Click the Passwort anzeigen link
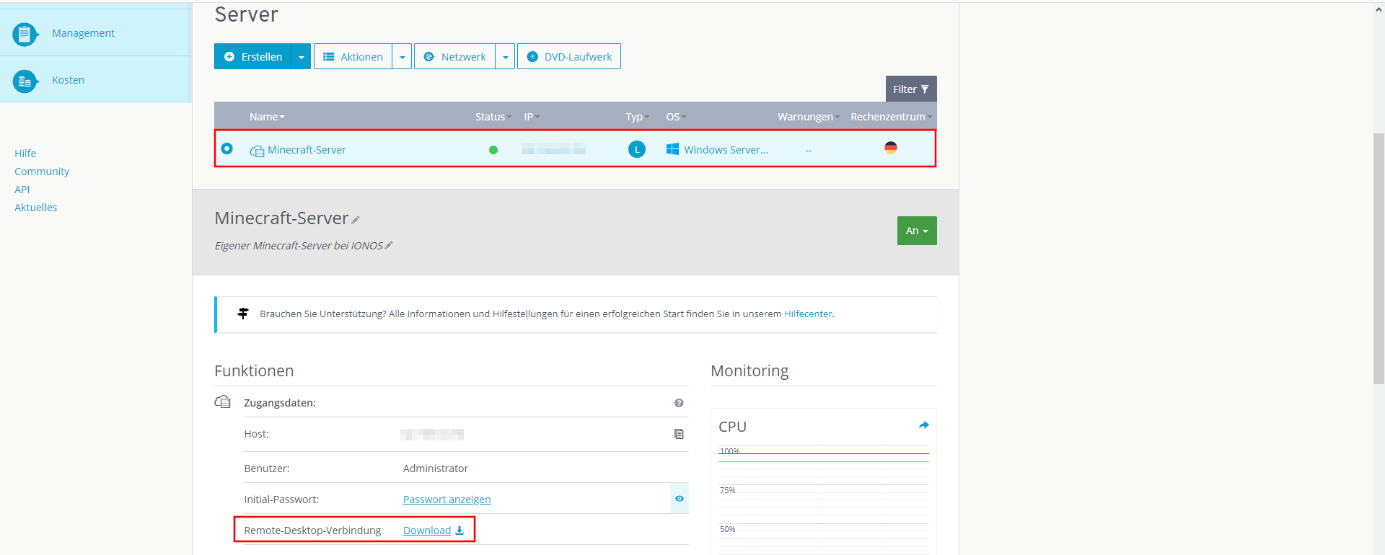Viewport: 1385px width, 555px height. (x=447, y=499)
